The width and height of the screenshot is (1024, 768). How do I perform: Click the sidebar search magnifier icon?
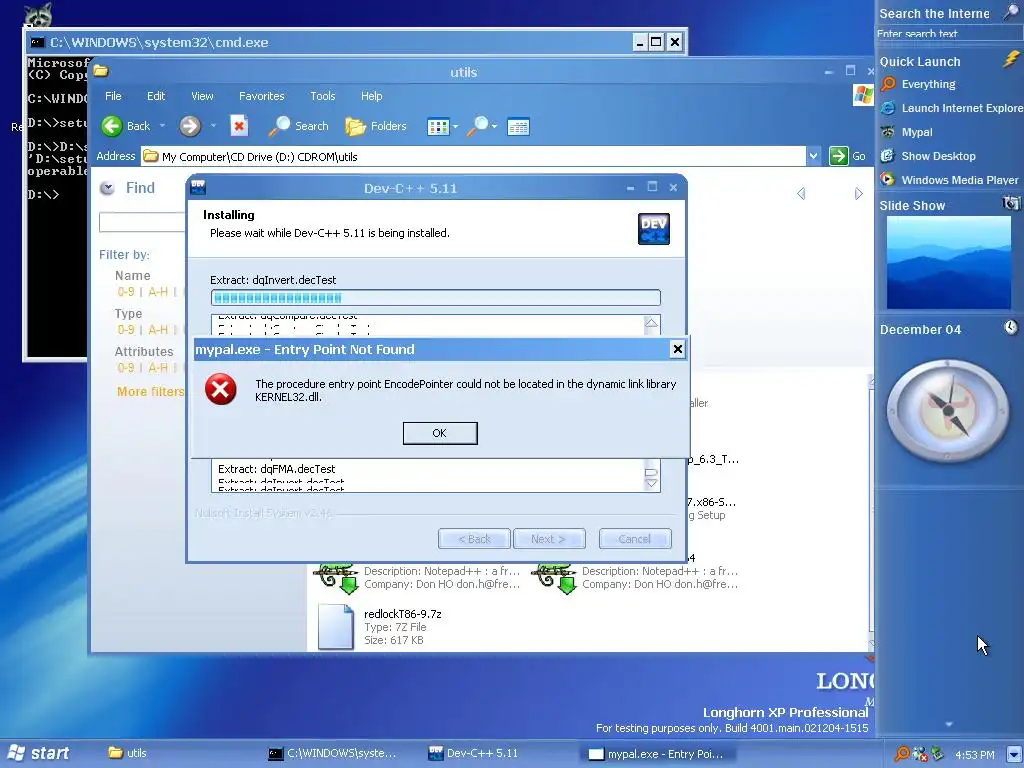tap(1010, 12)
